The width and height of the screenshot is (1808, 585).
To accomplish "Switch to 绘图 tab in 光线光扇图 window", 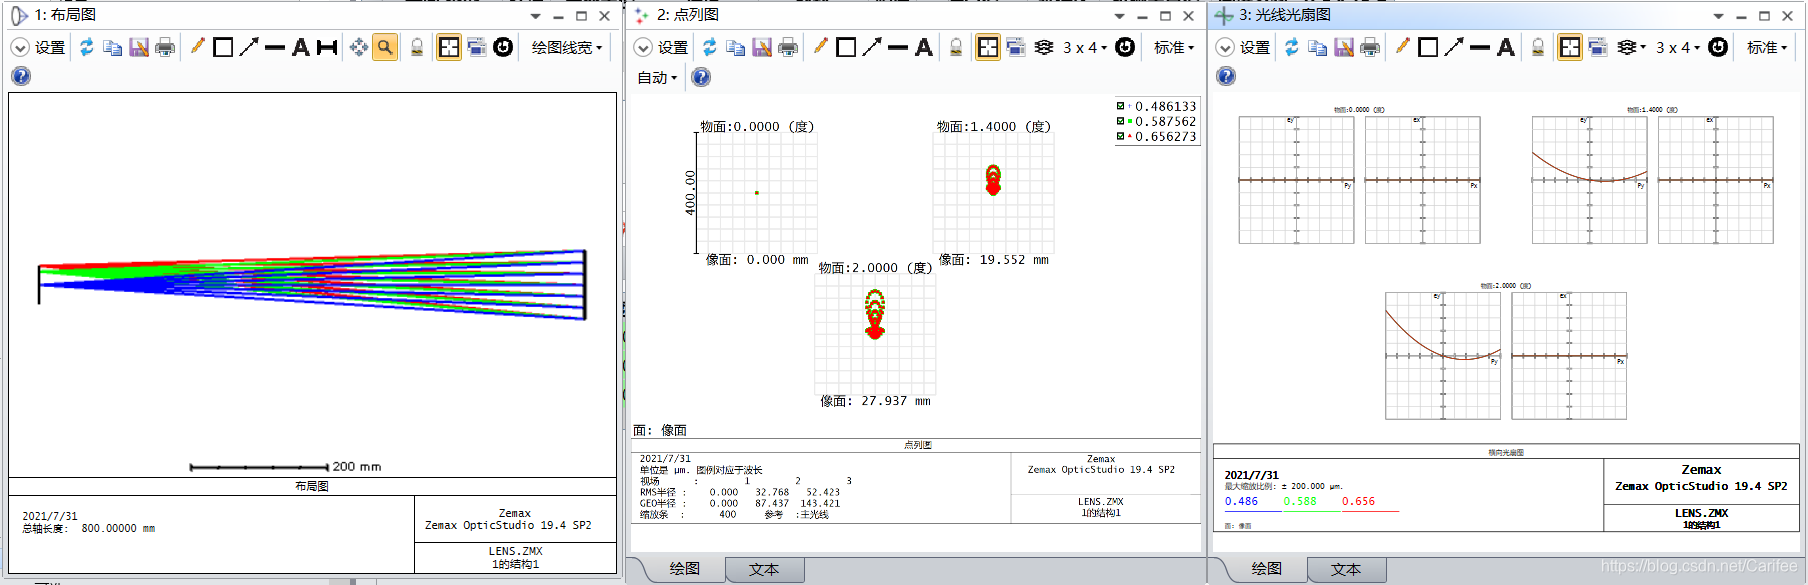I will pyautogui.click(x=1267, y=569).
